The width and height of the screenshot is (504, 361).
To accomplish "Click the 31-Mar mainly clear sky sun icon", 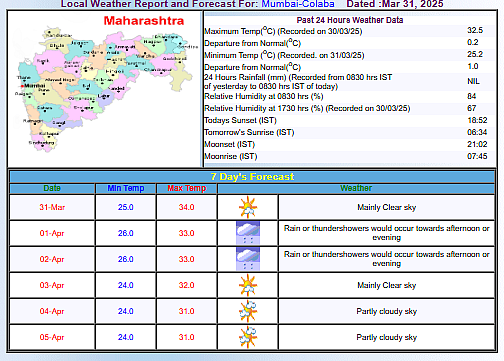I will pyautogui.click(x=248, y=207).
